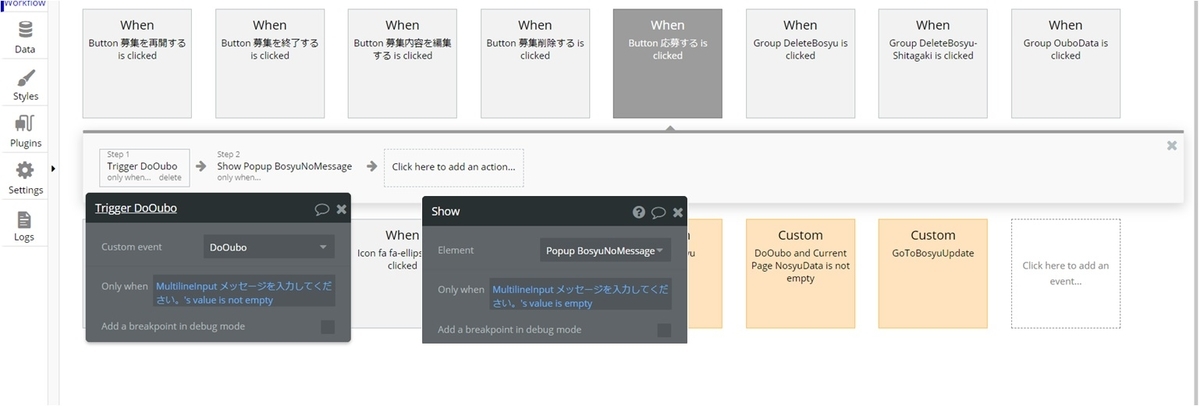Click here to add an action
This screenshot has height=406, width=1200.
[454, 167]
